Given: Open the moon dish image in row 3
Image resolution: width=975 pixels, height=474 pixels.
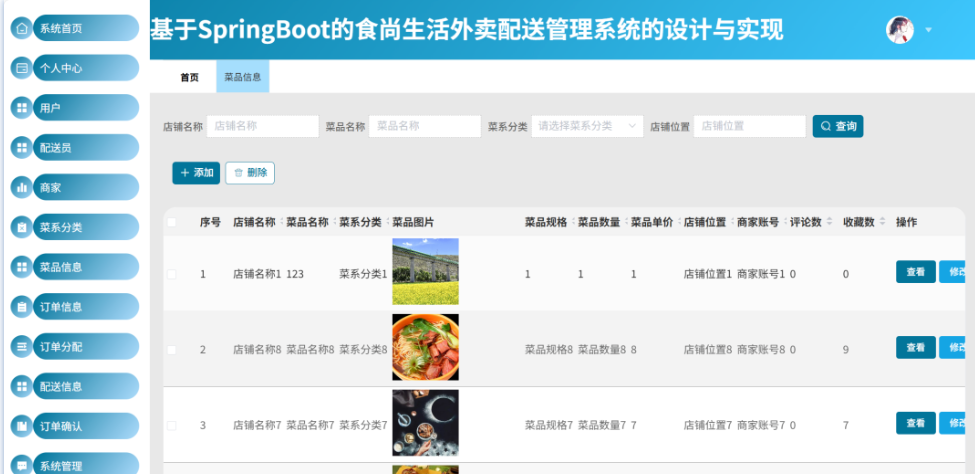Looking at the screenshot, I should pos(425,423).
